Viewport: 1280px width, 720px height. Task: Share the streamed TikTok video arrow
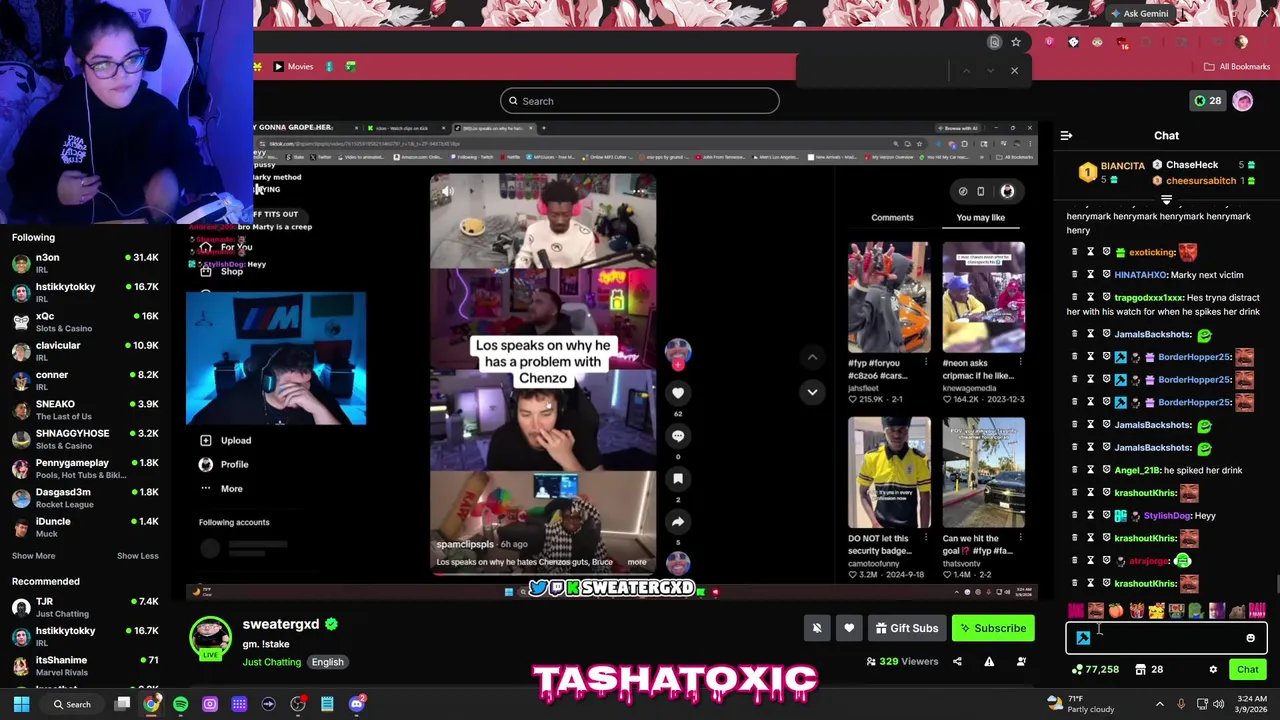678,521
